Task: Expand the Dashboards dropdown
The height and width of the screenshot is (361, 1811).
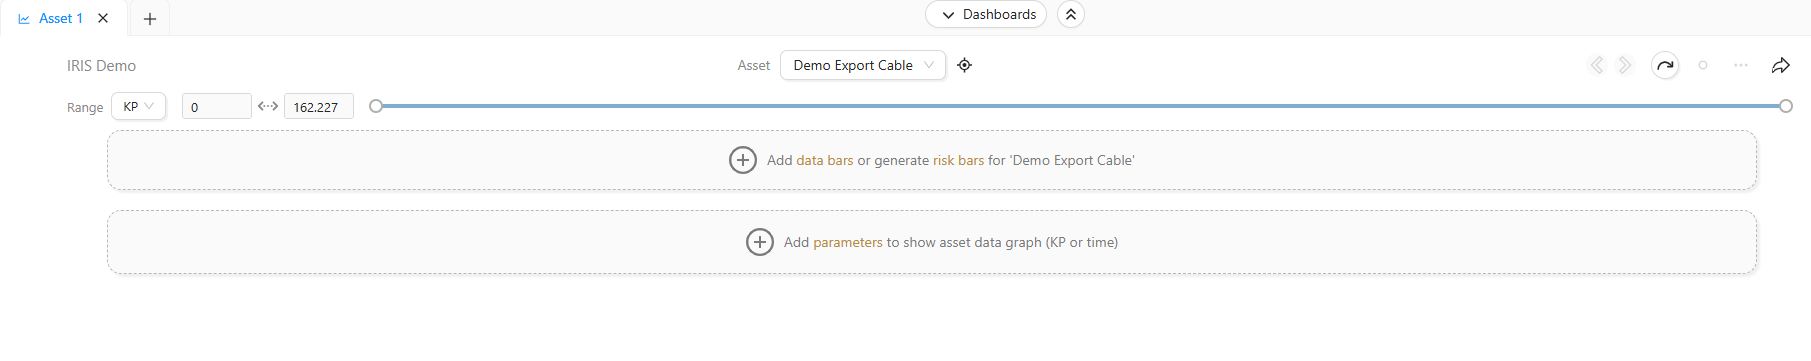Action: click(x=986, y=14)
